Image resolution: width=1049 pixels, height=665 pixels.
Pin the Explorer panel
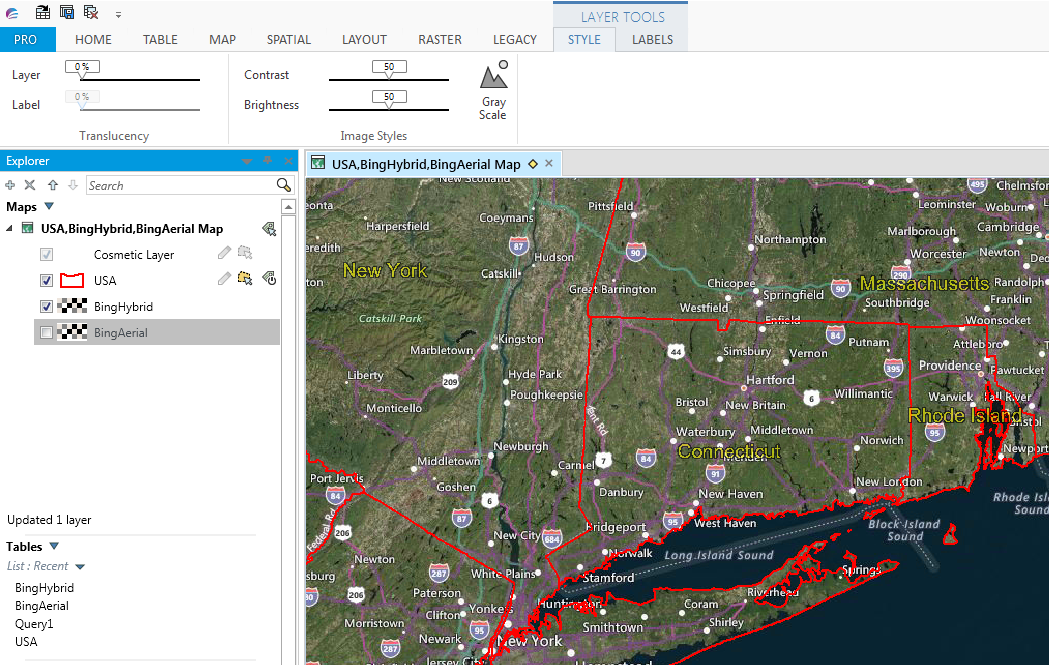tap(267, 161)
